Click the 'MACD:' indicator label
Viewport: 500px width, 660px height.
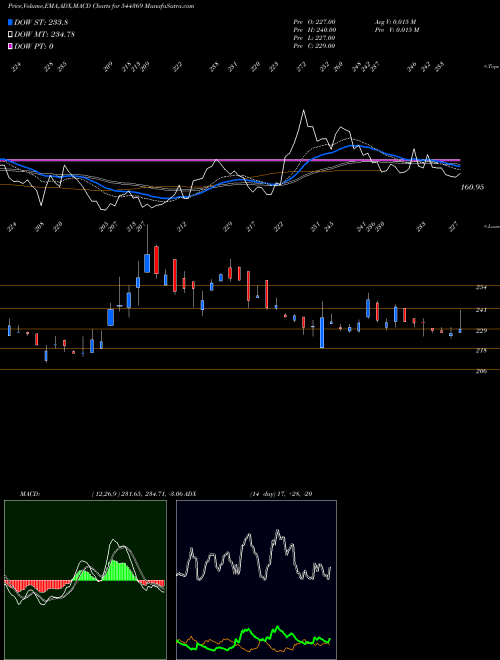tap(30, 494)
